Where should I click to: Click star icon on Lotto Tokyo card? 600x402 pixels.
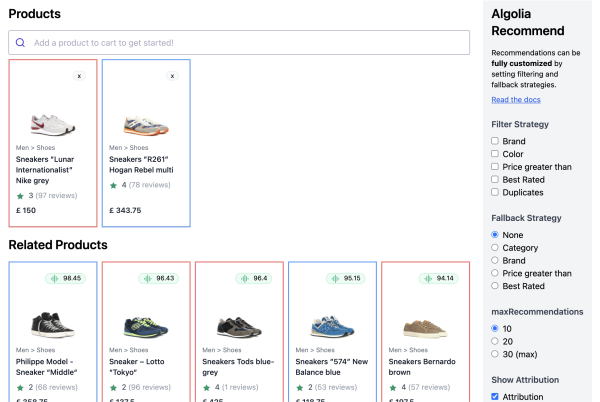[113, 387]
